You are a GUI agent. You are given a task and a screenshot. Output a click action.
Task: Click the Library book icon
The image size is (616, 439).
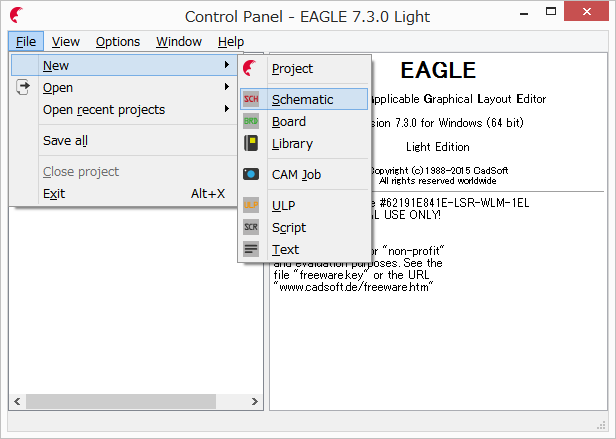point(251,143)
